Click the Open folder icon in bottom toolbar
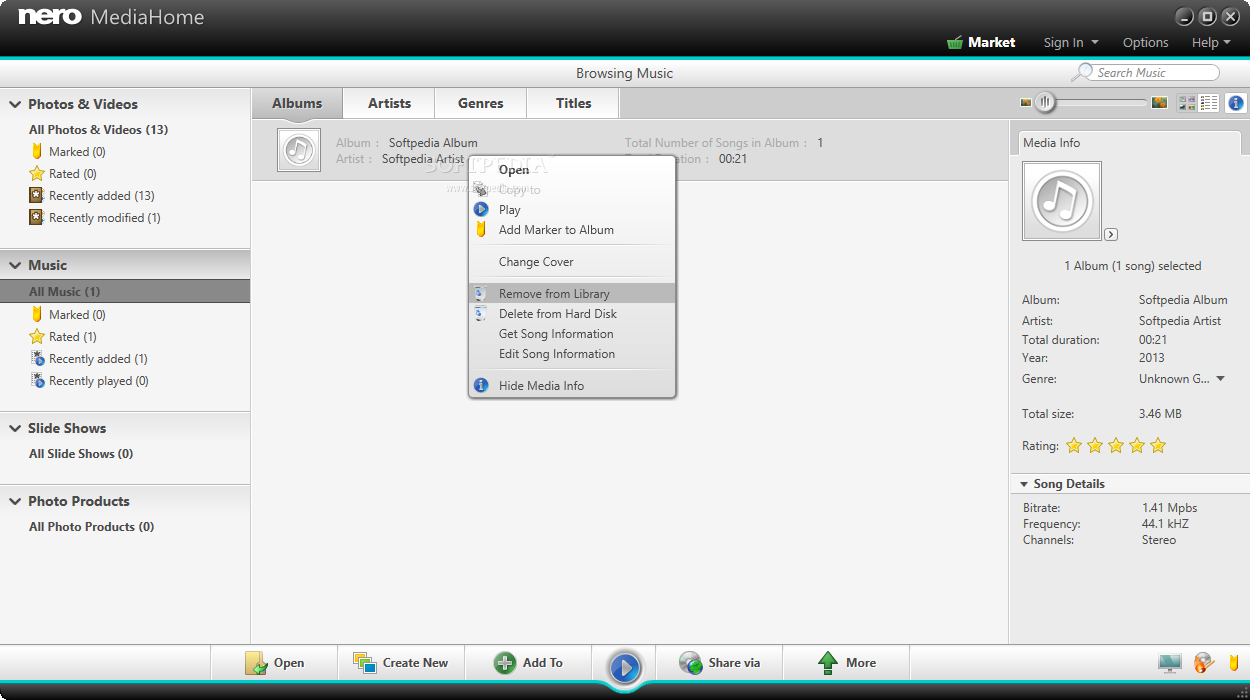 (256, 663)
